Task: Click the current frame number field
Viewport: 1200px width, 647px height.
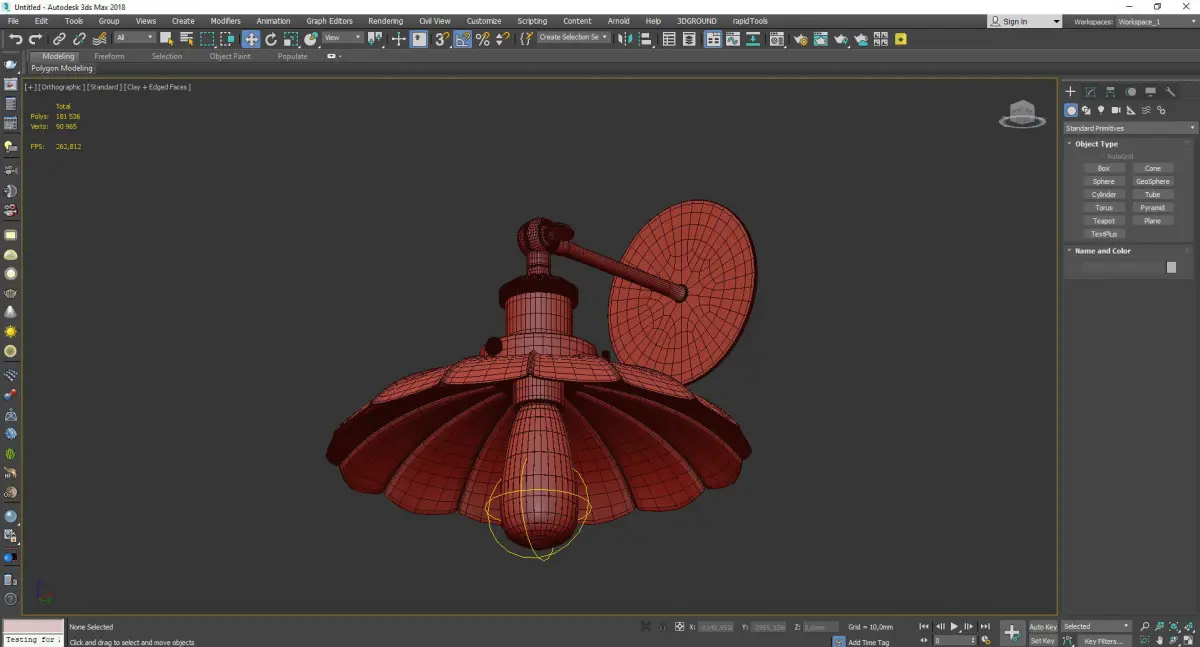Action: pos(954,640)
